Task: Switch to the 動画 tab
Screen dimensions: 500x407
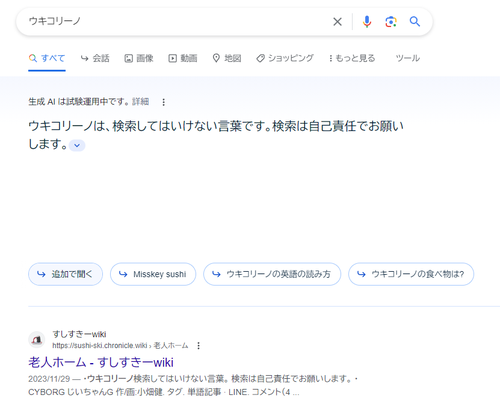Action: [x=182, y=58]
